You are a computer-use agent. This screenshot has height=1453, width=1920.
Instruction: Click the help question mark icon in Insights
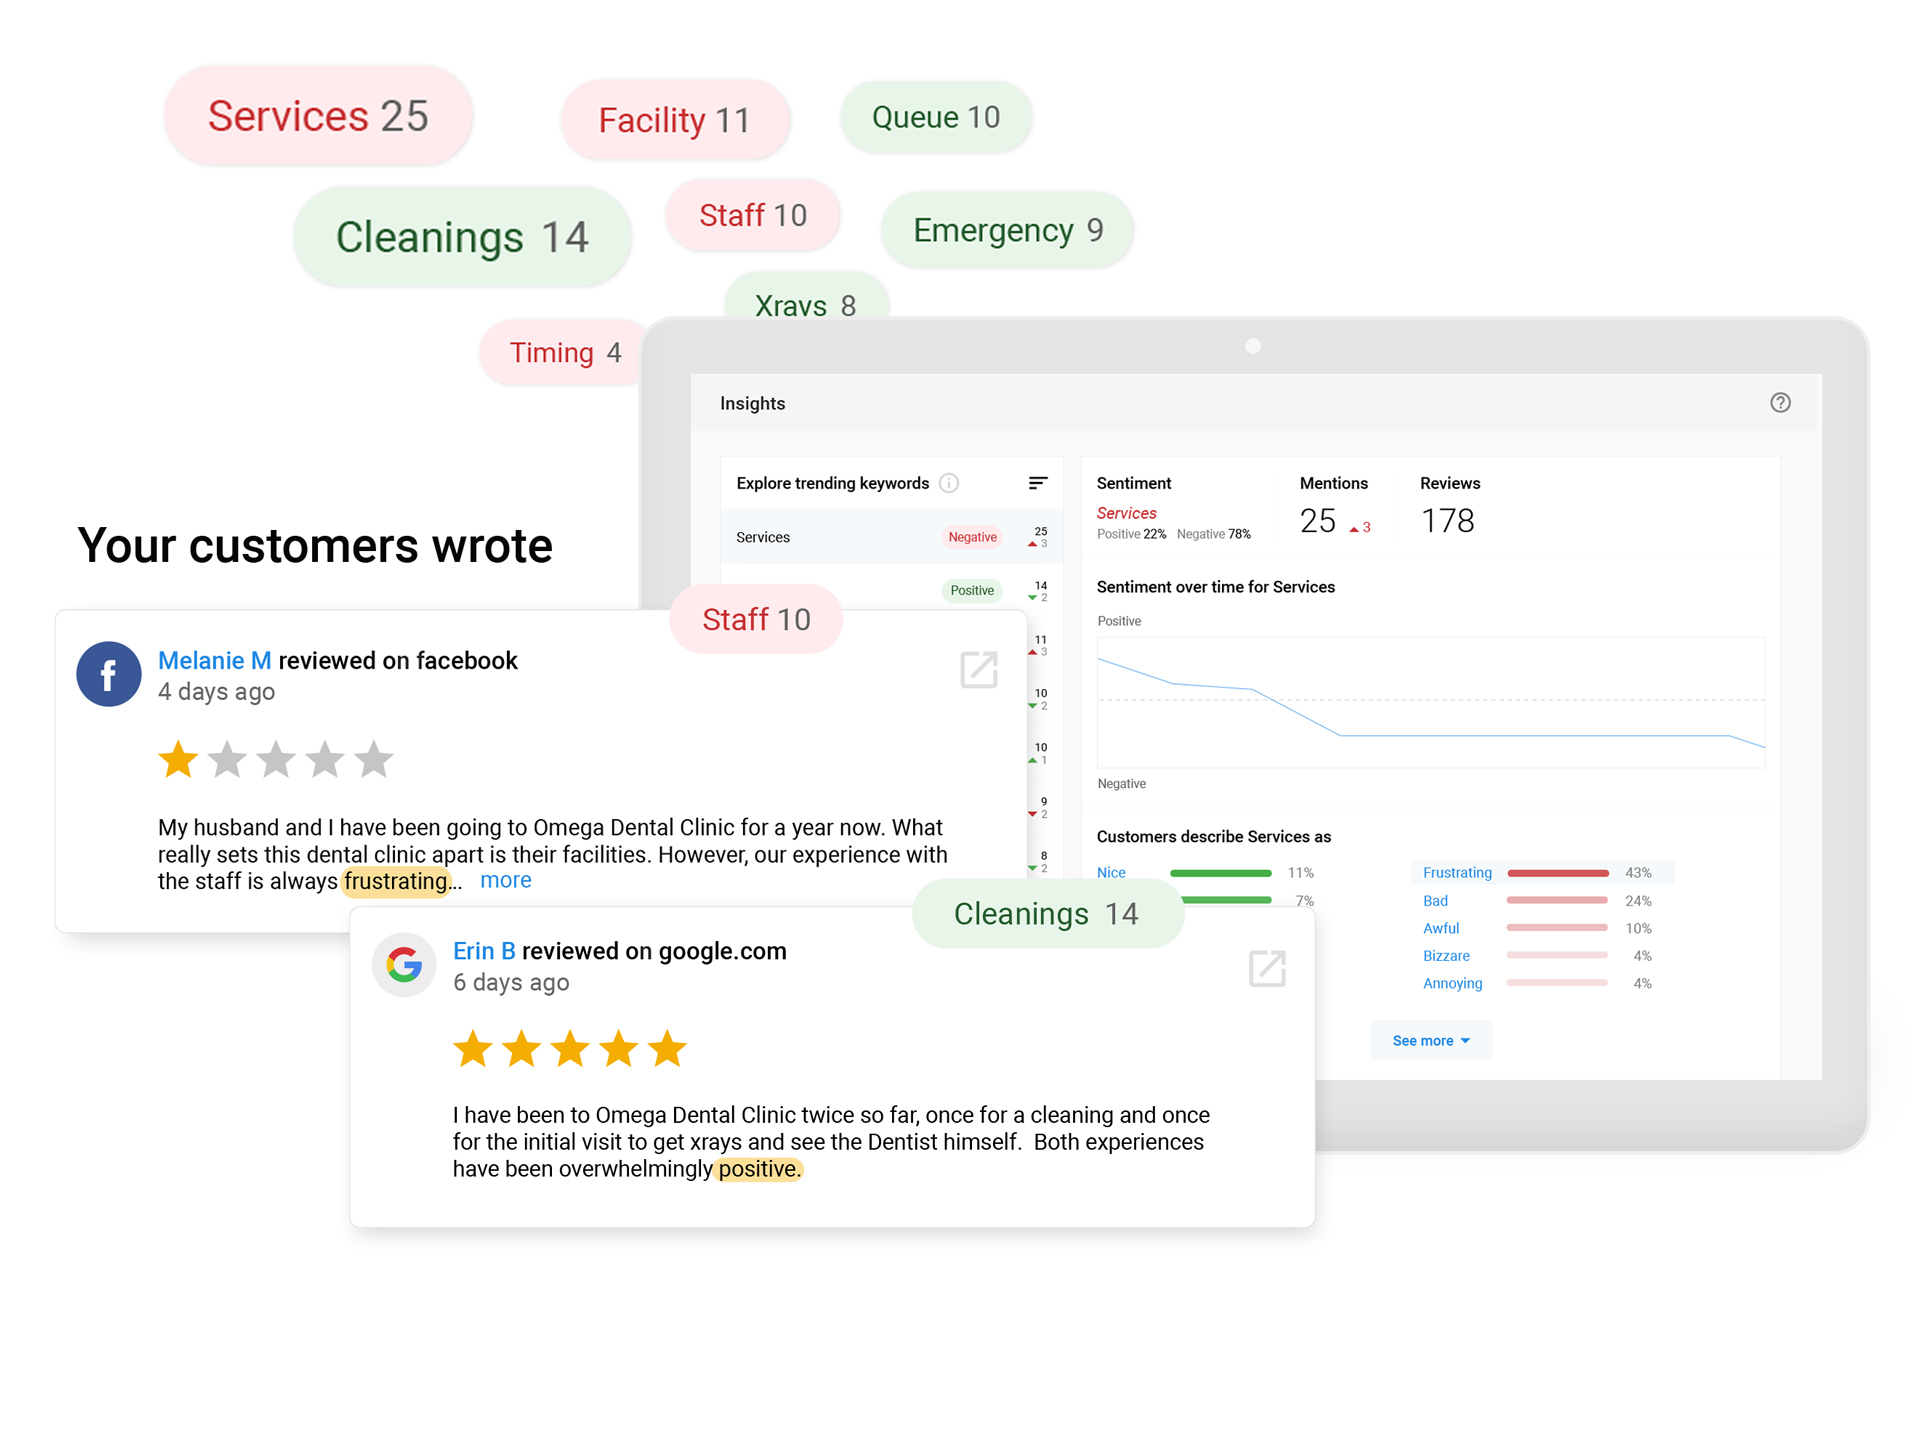tap(1779, 402)
